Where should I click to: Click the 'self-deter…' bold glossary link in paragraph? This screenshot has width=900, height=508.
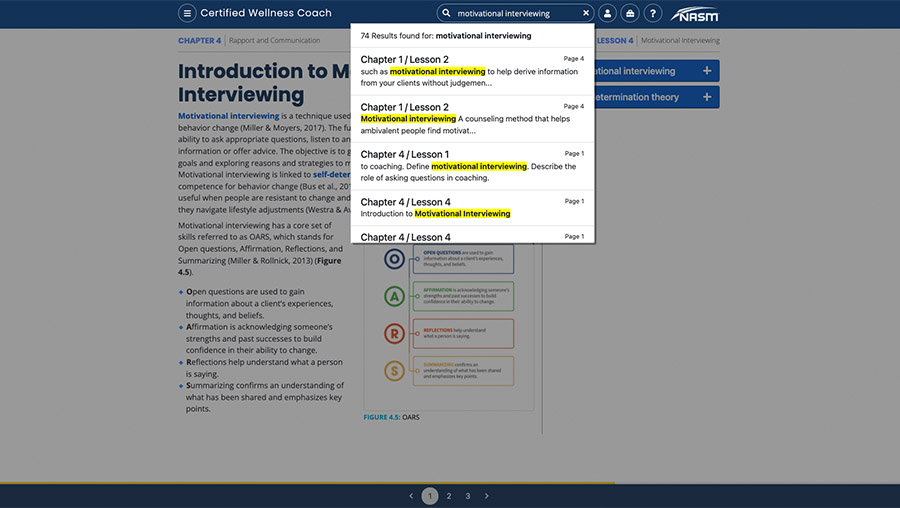point(332,174)
